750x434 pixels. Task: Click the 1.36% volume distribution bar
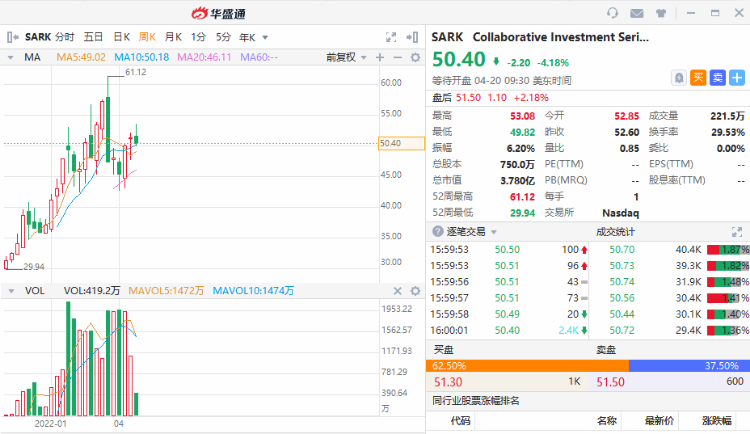tap(728, 330)
